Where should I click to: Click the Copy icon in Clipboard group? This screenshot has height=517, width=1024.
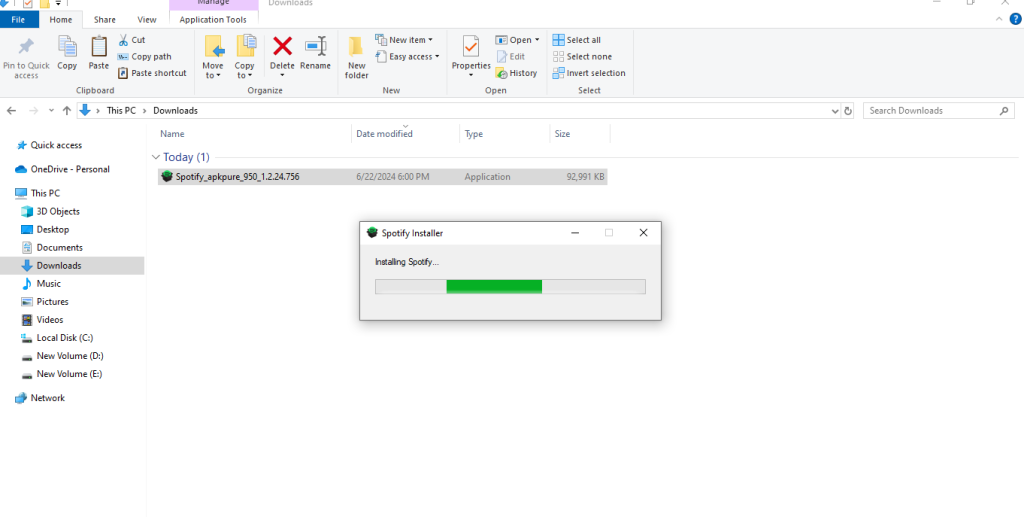click(x=67, y=47)
